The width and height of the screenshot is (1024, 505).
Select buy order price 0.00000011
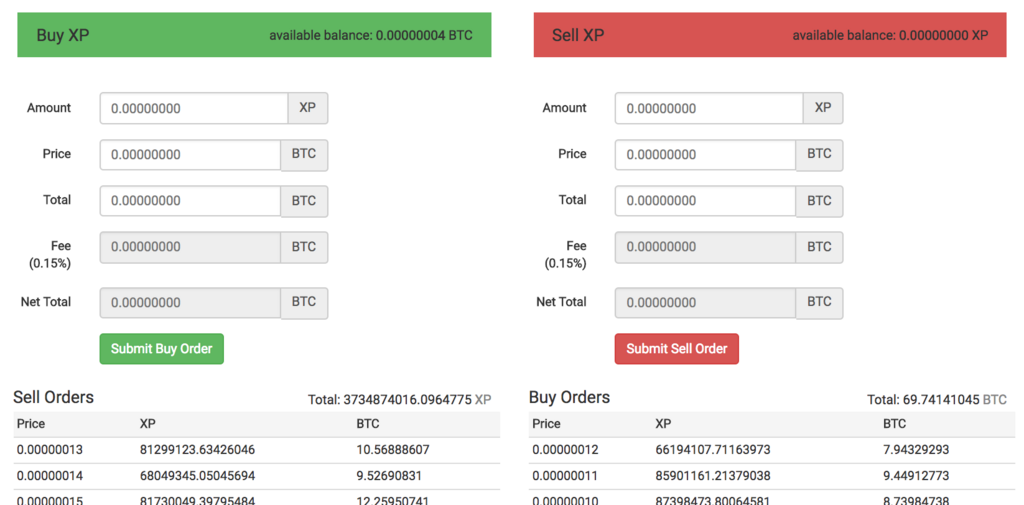coord(565,476)
